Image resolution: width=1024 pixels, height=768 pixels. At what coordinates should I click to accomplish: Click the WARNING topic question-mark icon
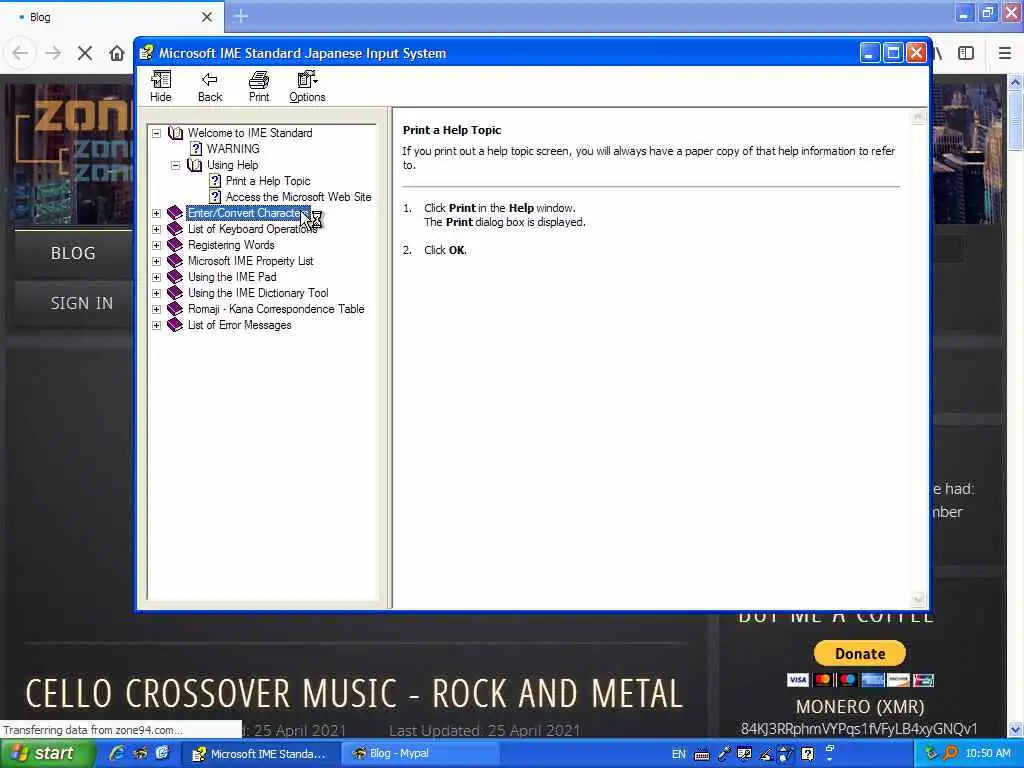point(196,149)
